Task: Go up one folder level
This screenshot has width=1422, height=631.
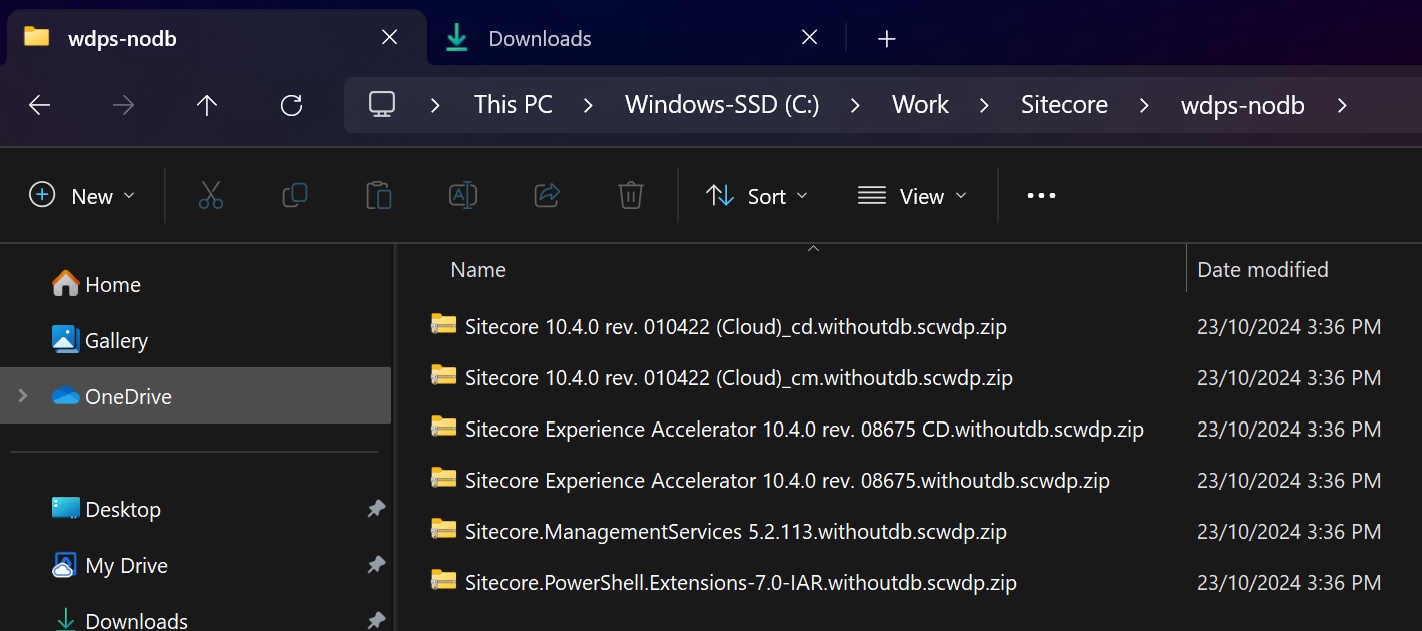Action: click(x=207, y=105)
